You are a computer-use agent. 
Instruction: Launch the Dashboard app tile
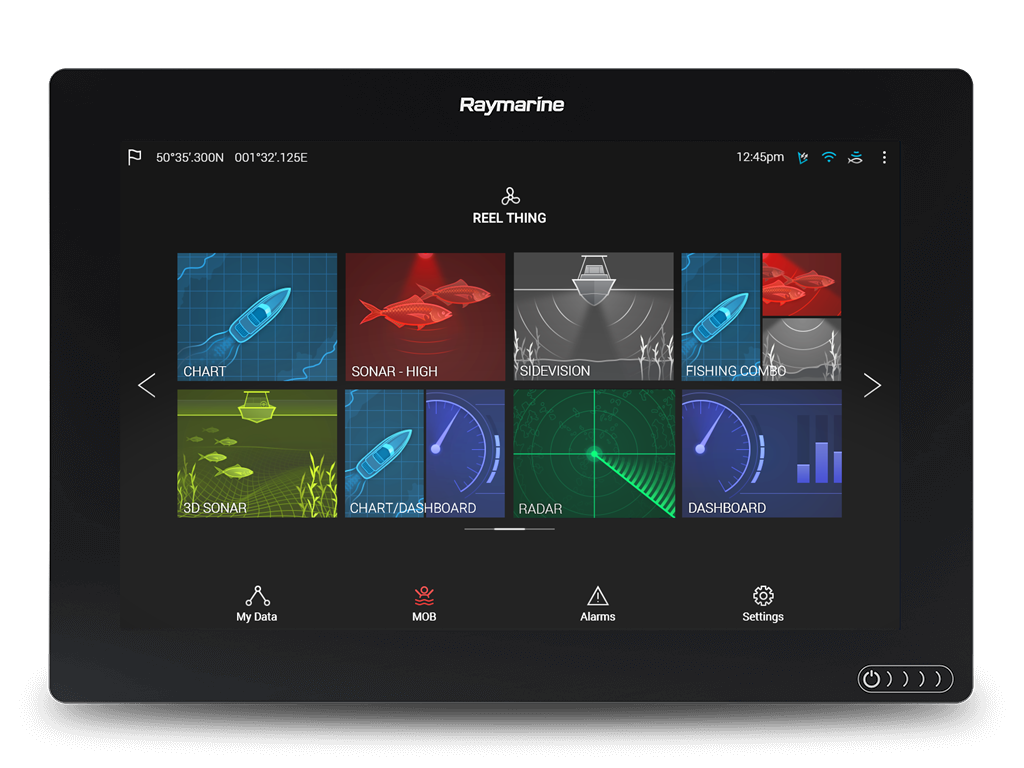click(x=761, y=454)
